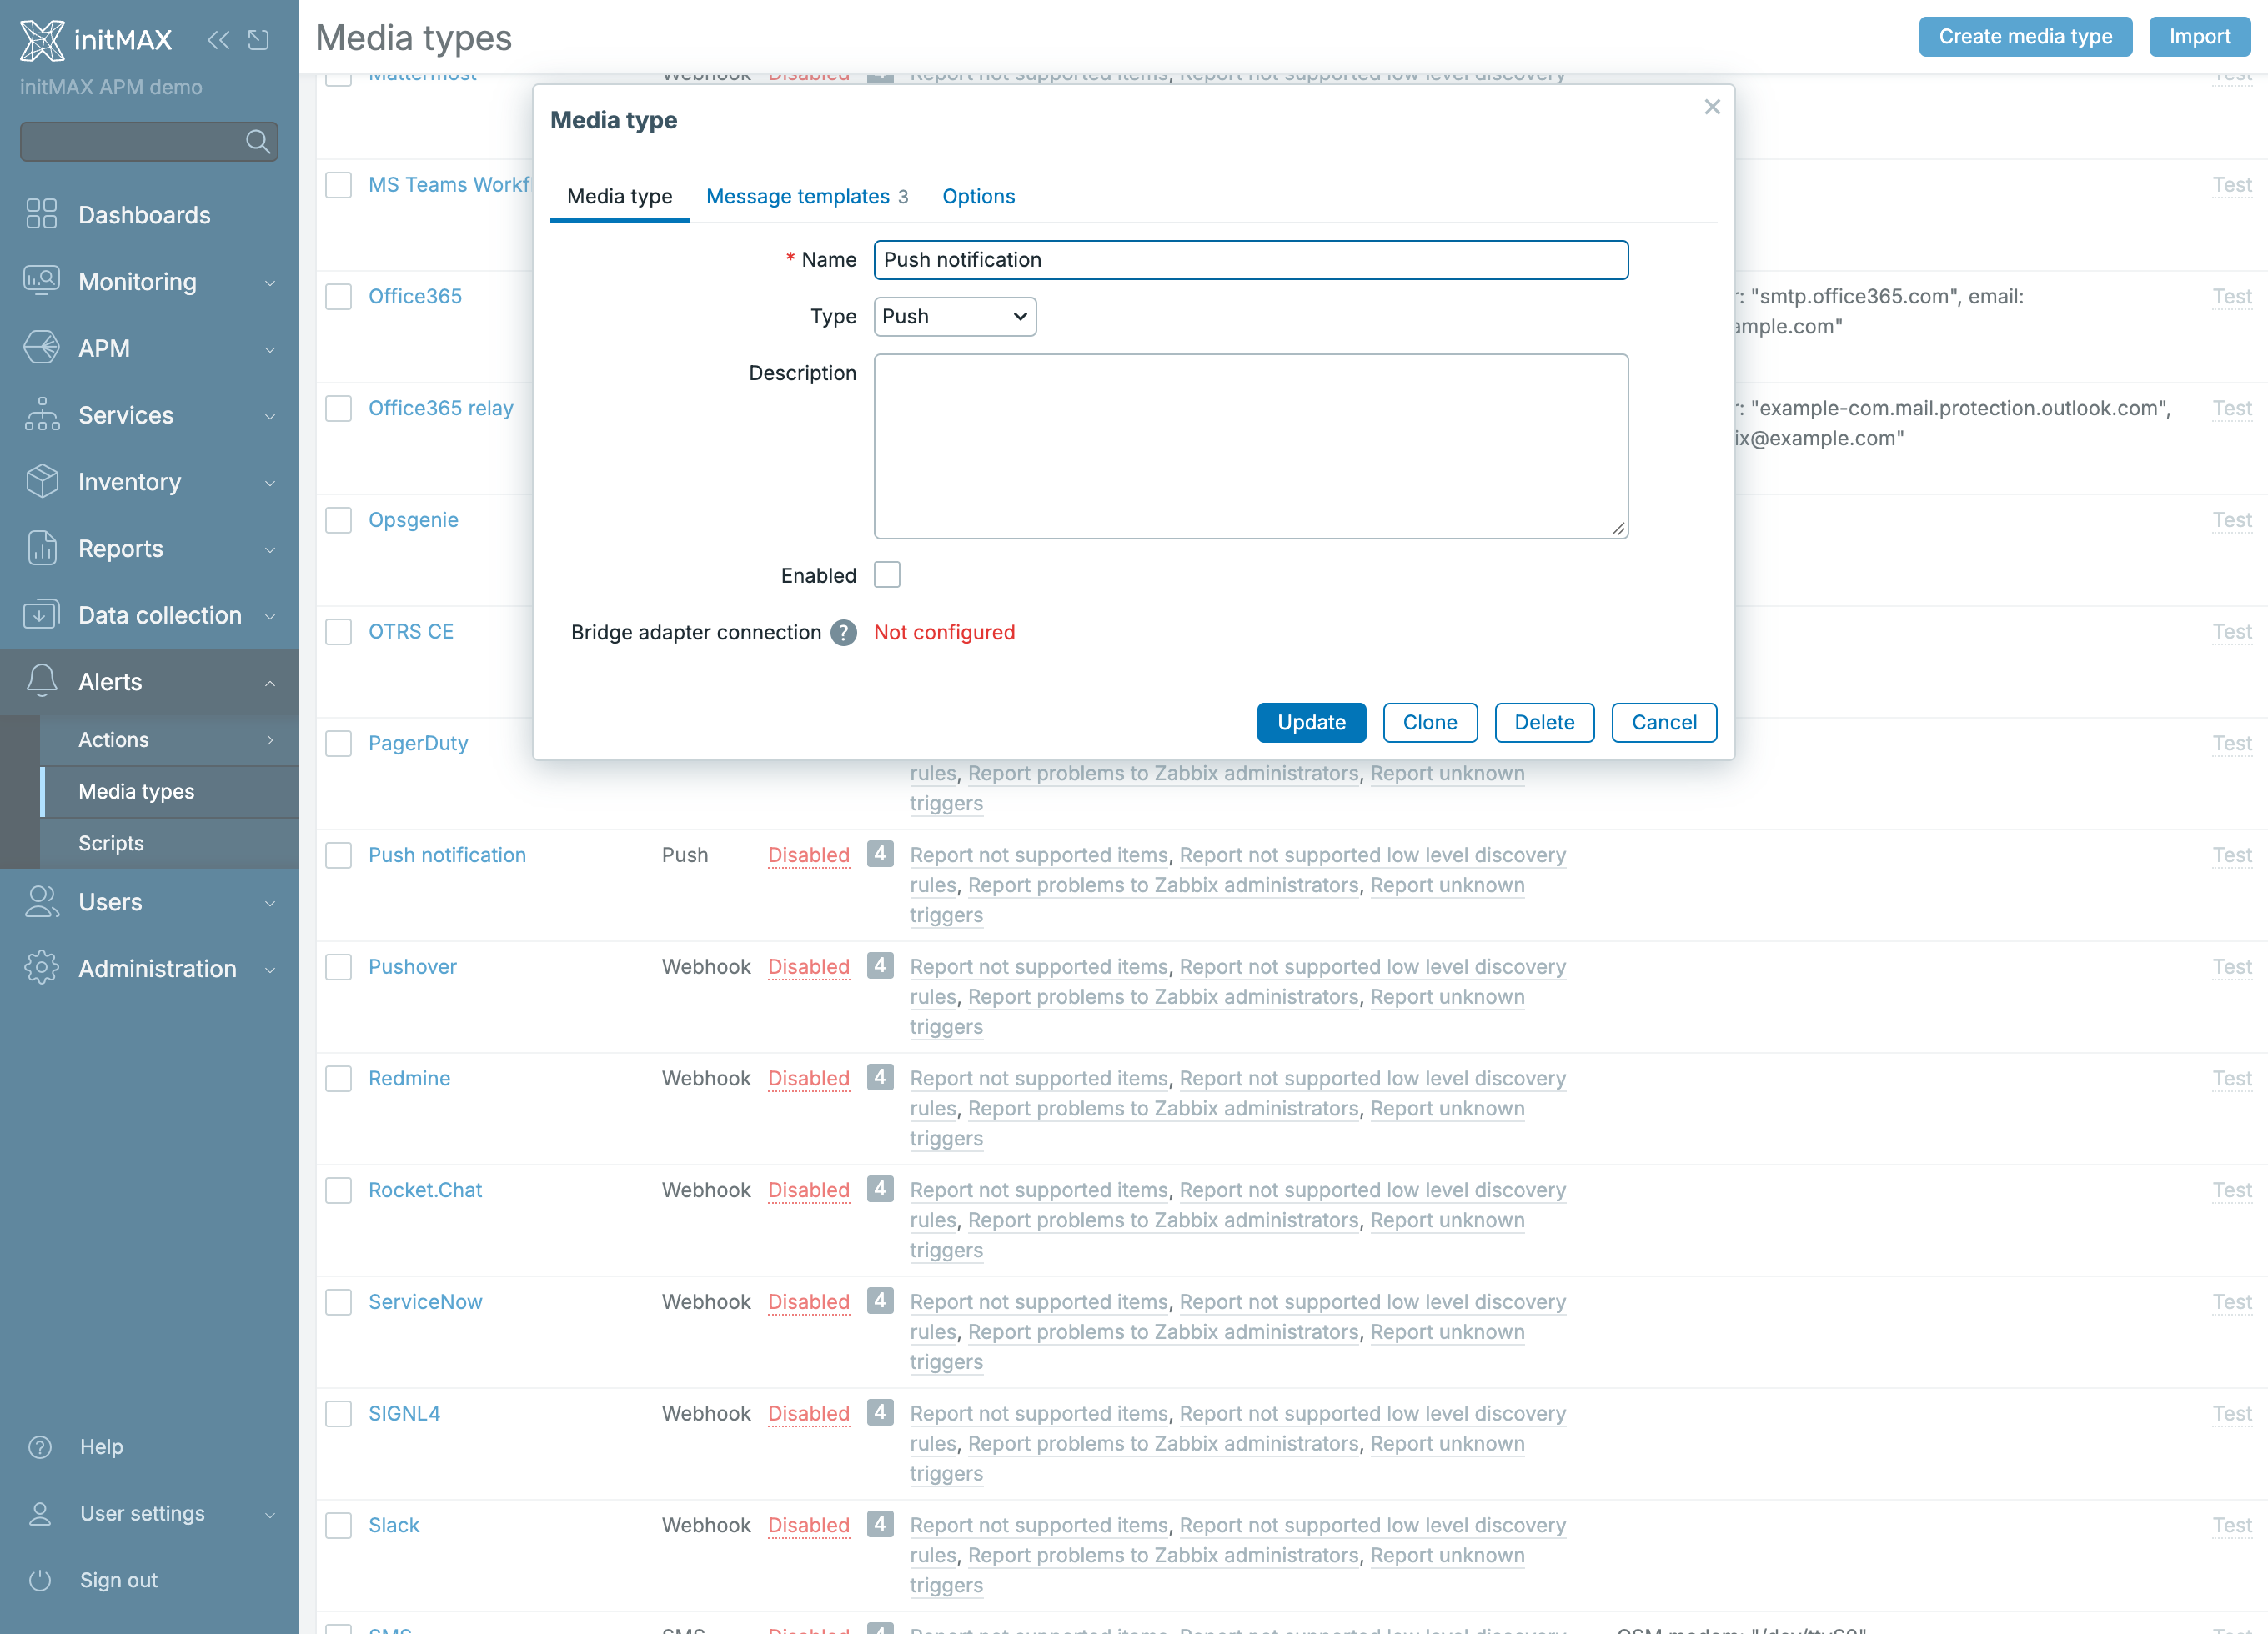This screenshot has width=2268, height=1634.
Task: Click the Delete button
Action: (x=1544, y=722)
